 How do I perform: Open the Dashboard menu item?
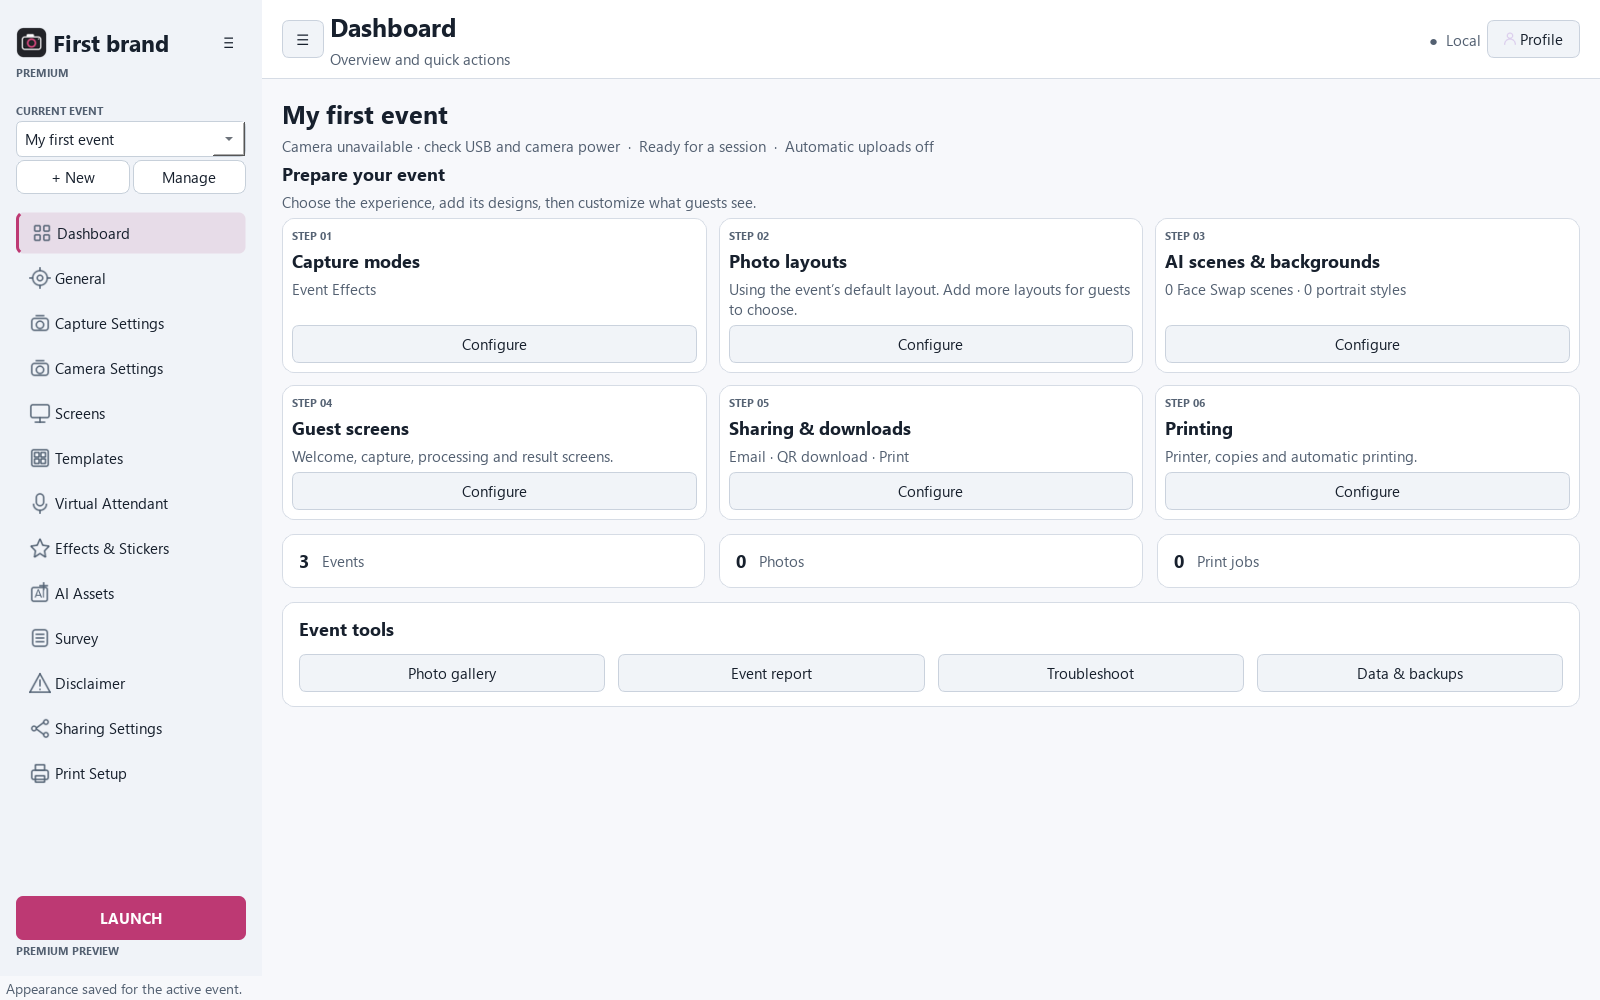131,233
